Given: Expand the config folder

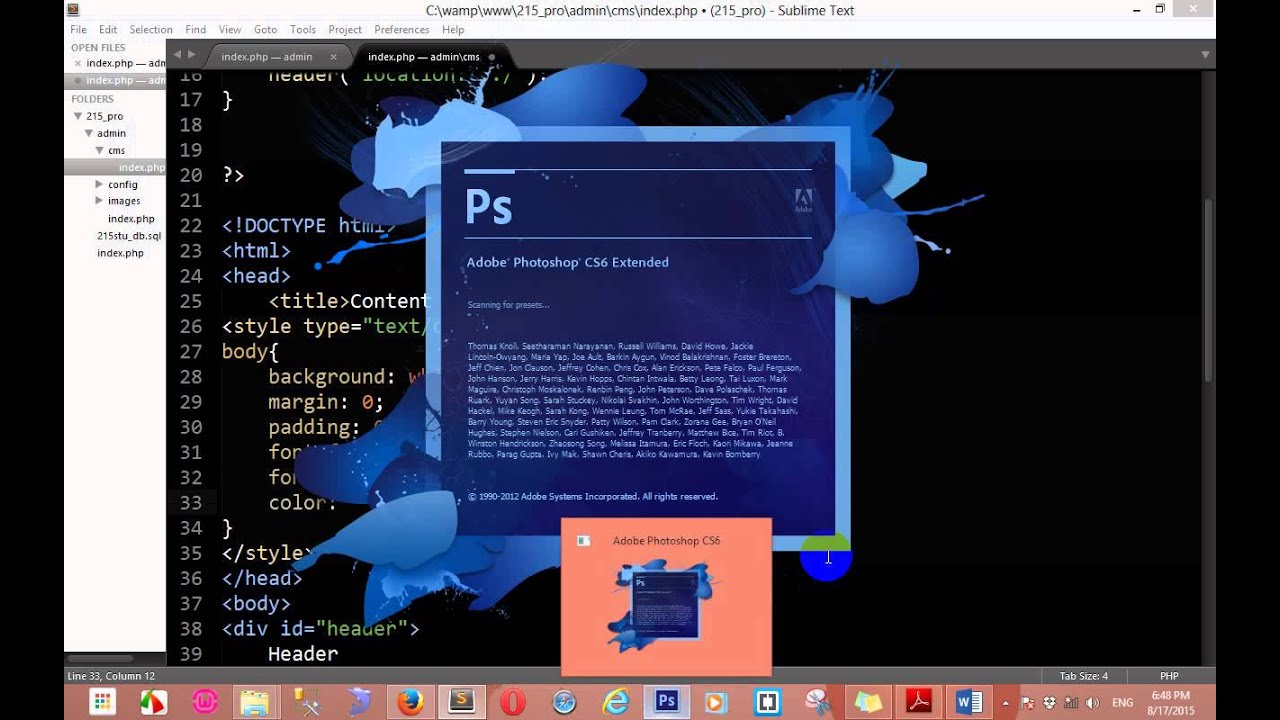Looking at the screenshot, I should pos(99,184).
